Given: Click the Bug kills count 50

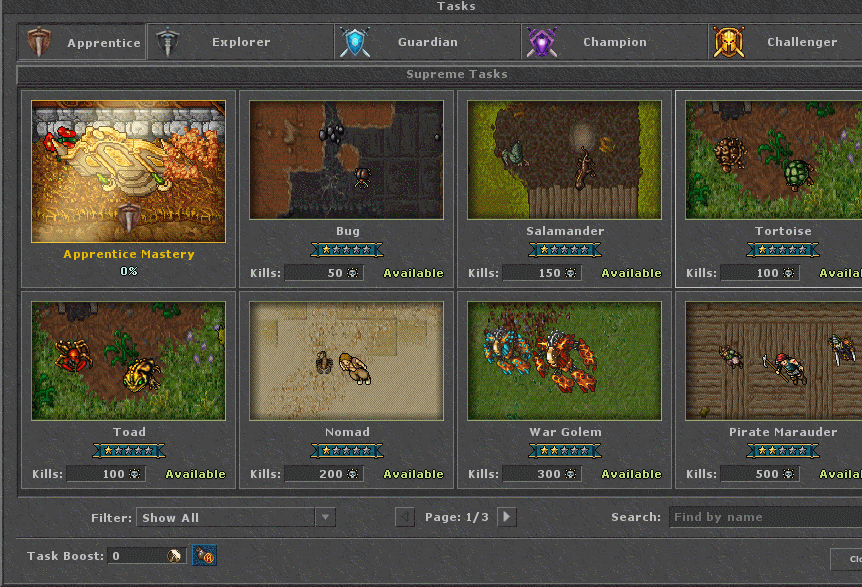Looking at the screenshot, I should pyautogui.click(x=335, y=273).
